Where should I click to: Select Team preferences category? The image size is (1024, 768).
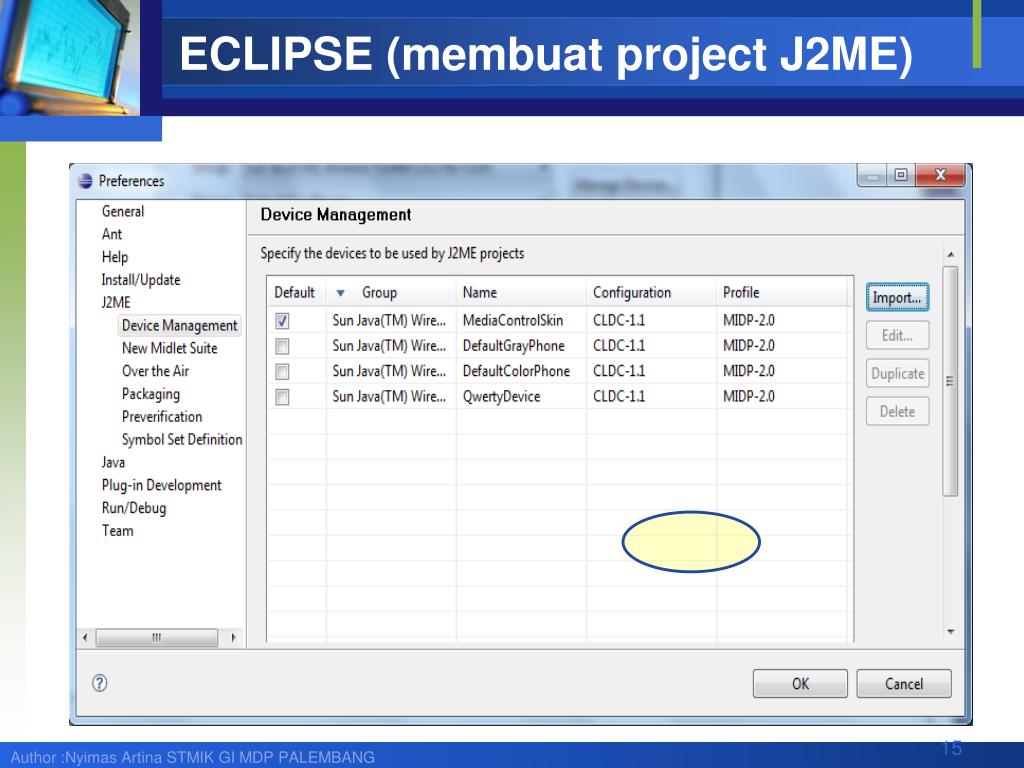coord(118,531)
